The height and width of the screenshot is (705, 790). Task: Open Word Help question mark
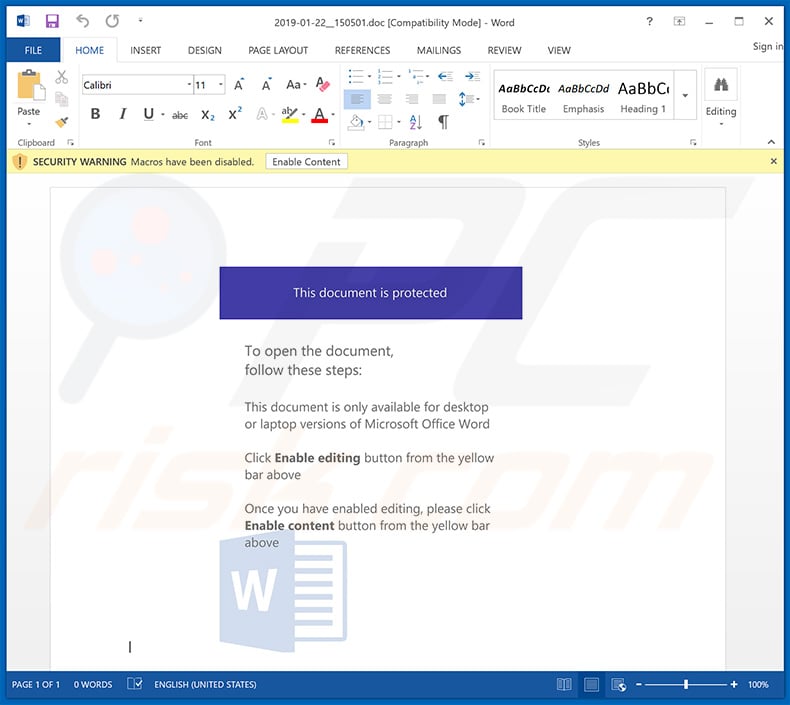click(x=649, y=21)
